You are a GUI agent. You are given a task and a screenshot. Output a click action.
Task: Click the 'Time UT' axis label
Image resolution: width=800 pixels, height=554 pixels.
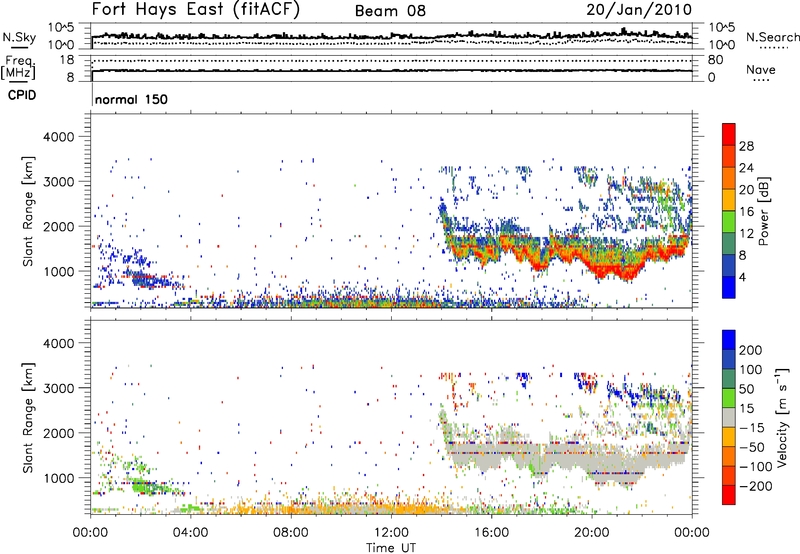(x=391, y=547)
